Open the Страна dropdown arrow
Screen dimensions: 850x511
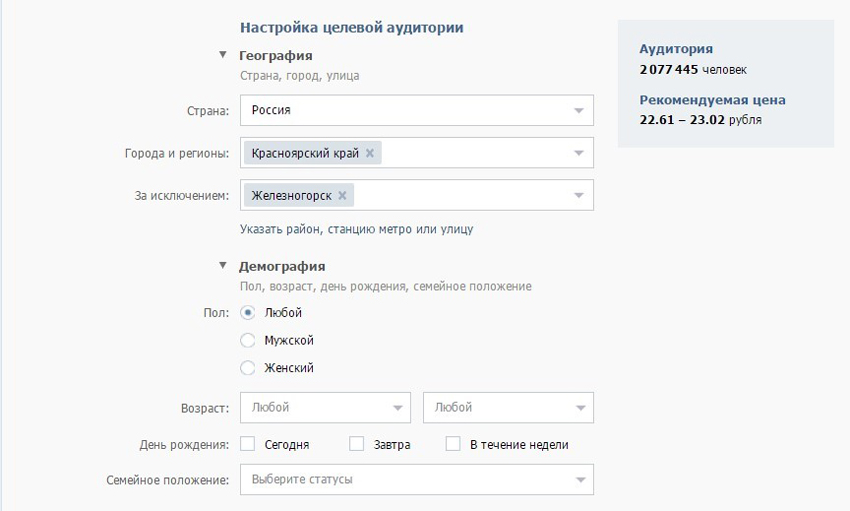point(579,110)
